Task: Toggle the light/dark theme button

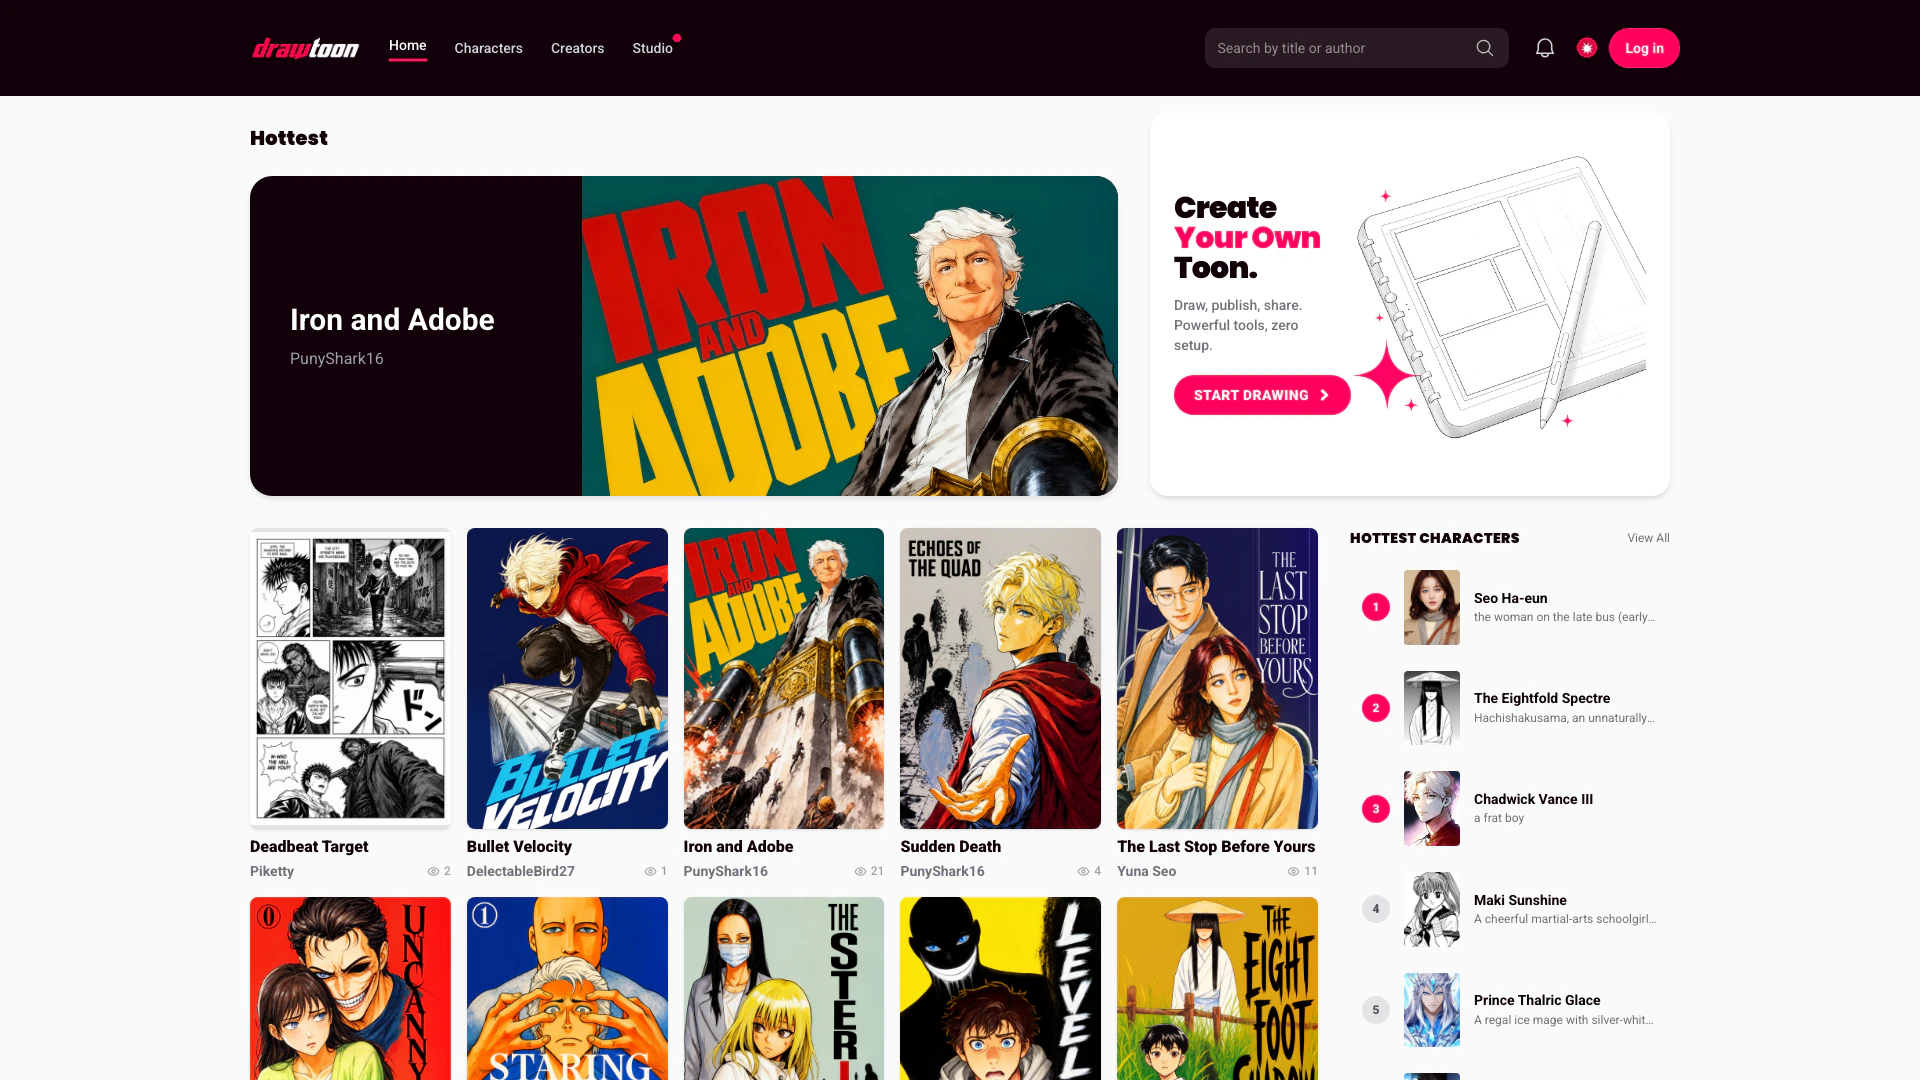Action: click(x=1587, y=48)
